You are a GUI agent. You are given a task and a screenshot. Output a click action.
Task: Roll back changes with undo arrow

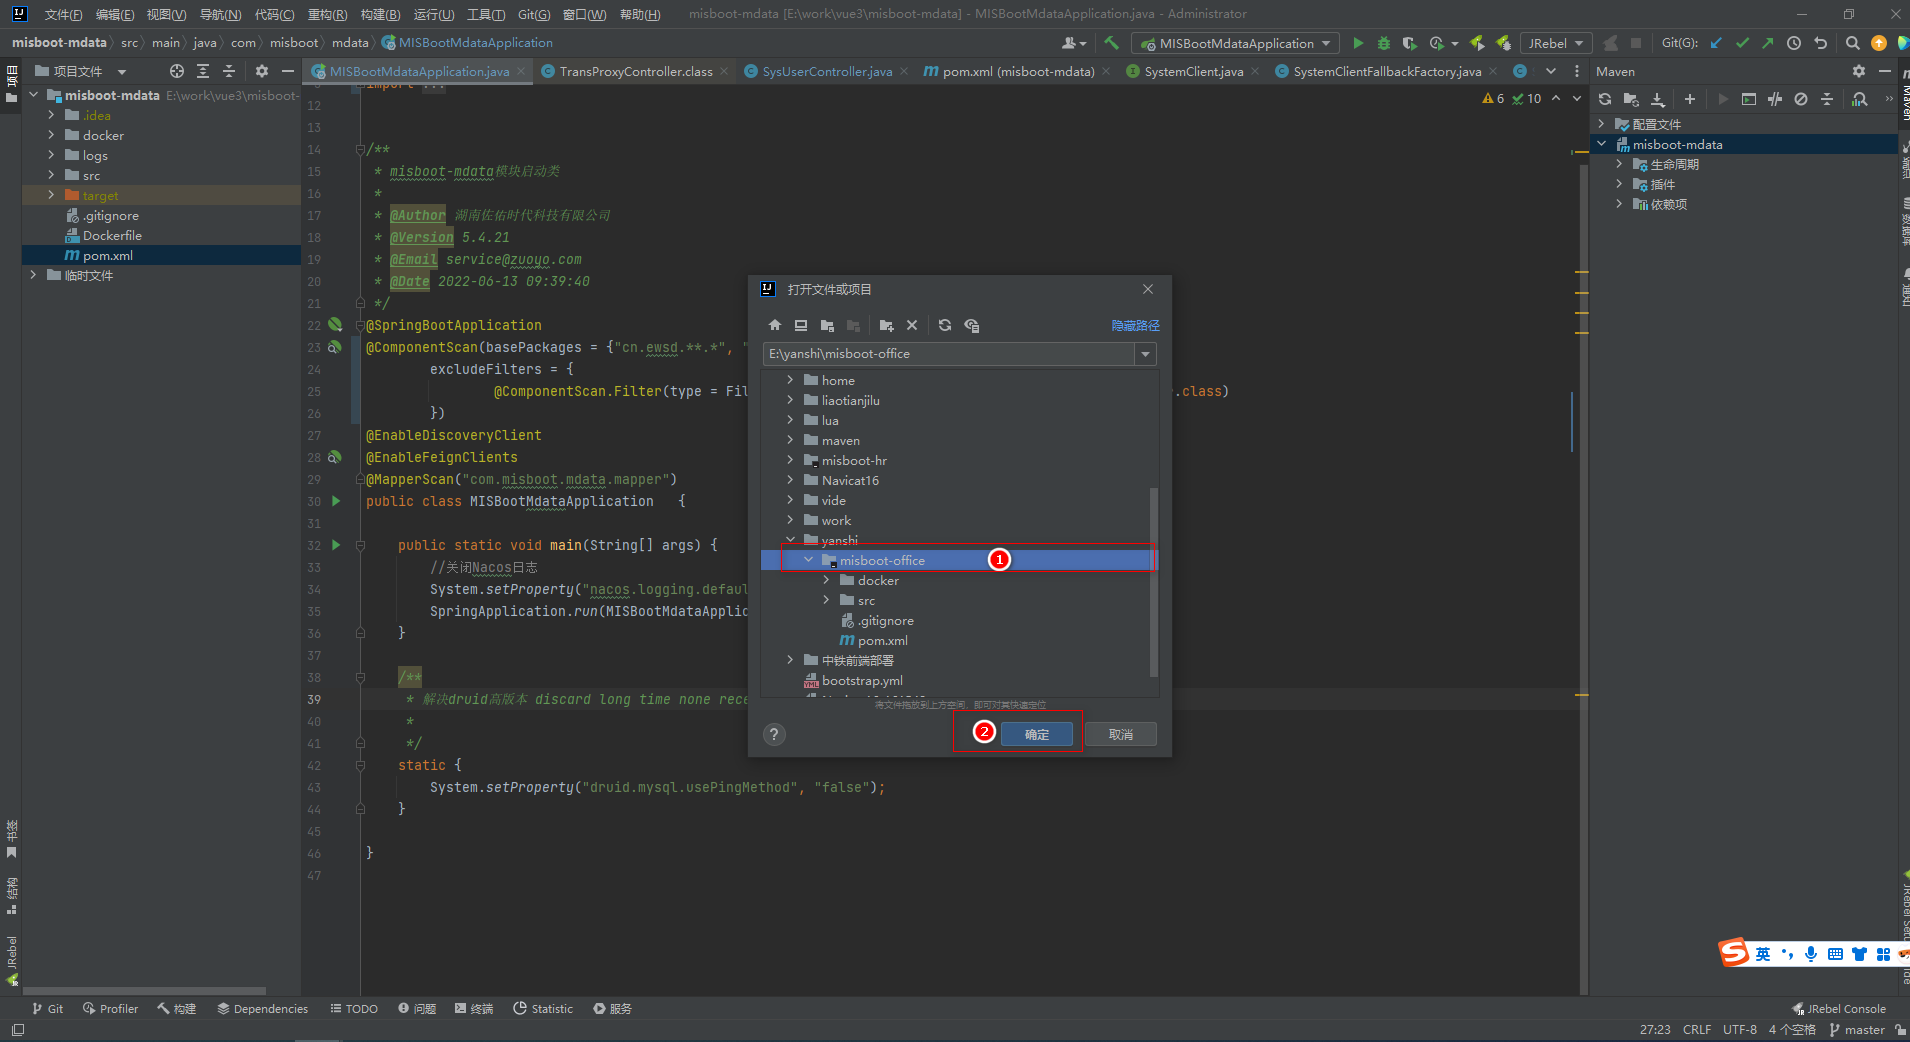(x=1820, y=43)
